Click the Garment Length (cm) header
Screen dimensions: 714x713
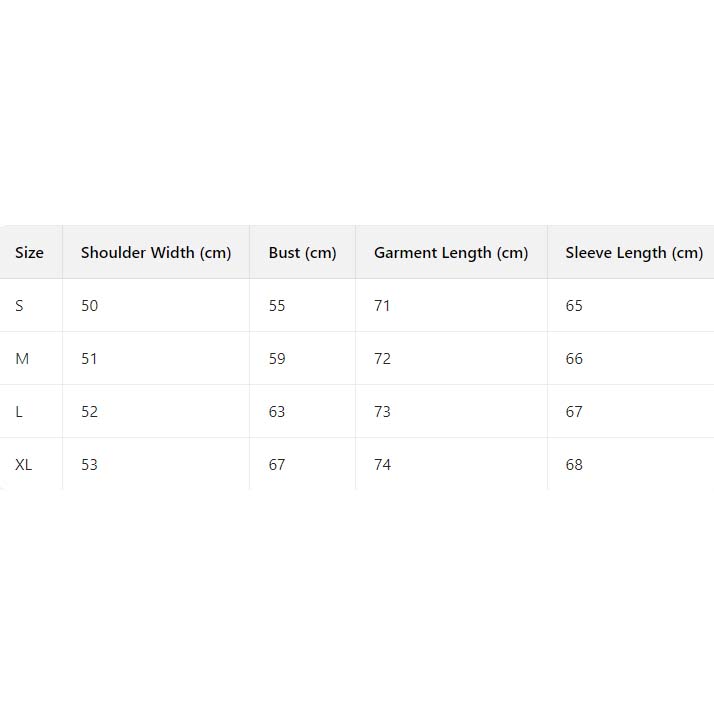pos(451,253)
